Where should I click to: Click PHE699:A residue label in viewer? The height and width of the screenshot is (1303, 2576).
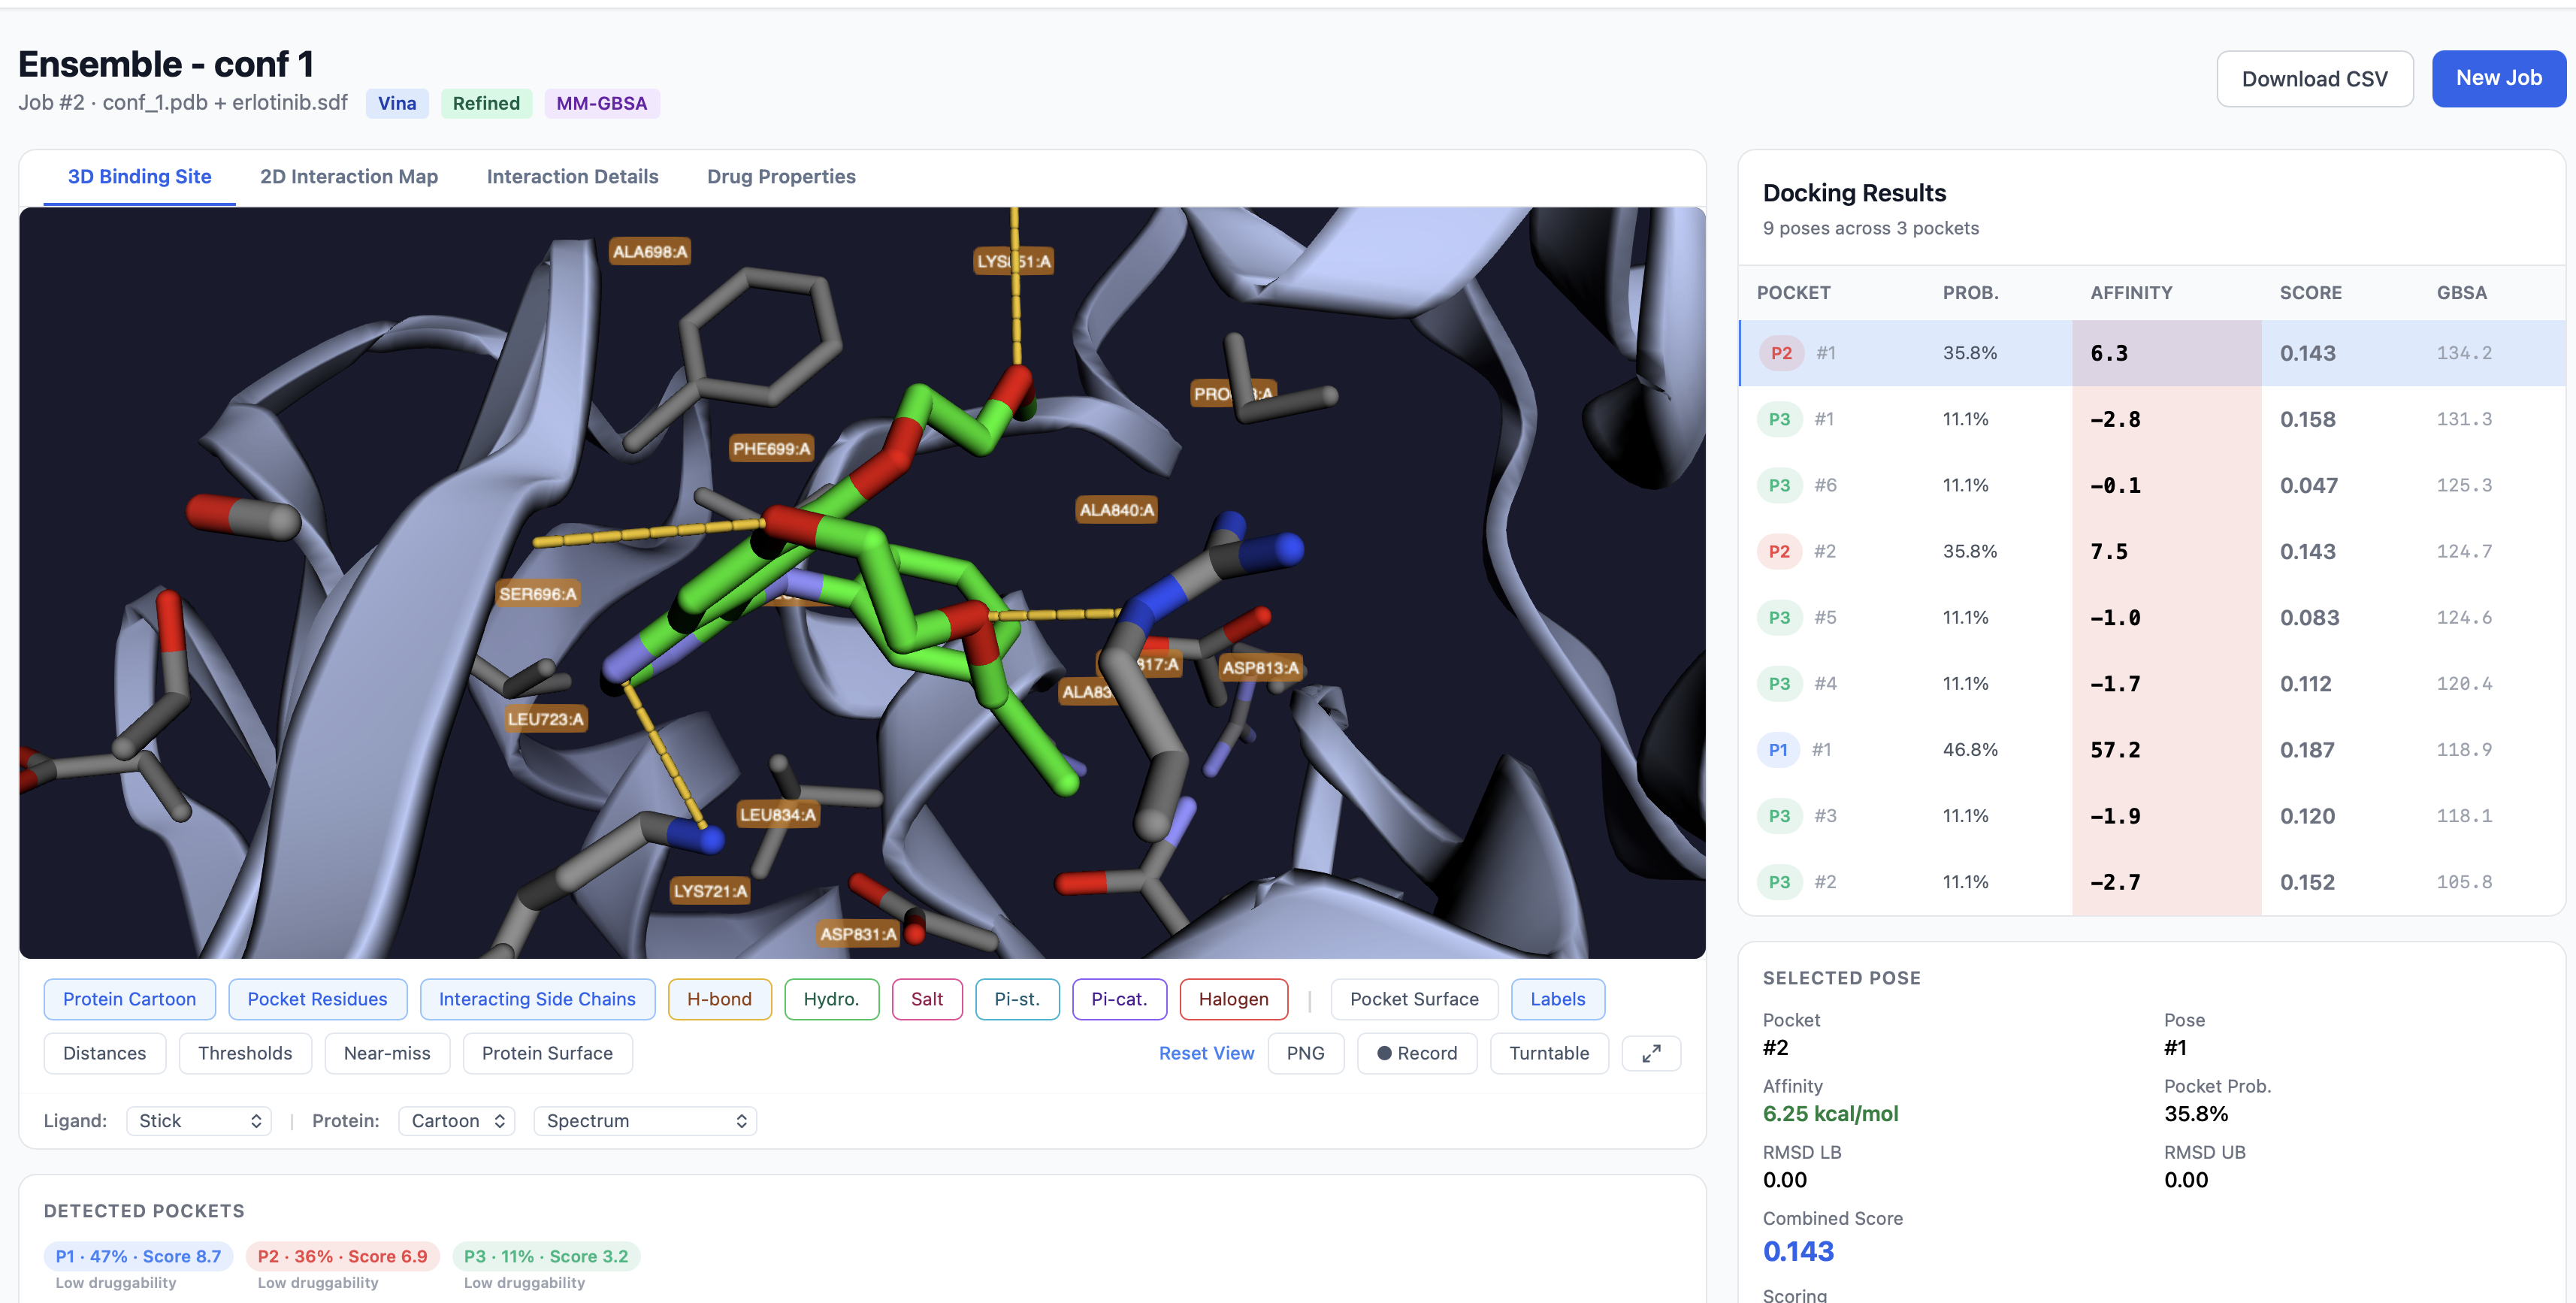coord(771,448)
